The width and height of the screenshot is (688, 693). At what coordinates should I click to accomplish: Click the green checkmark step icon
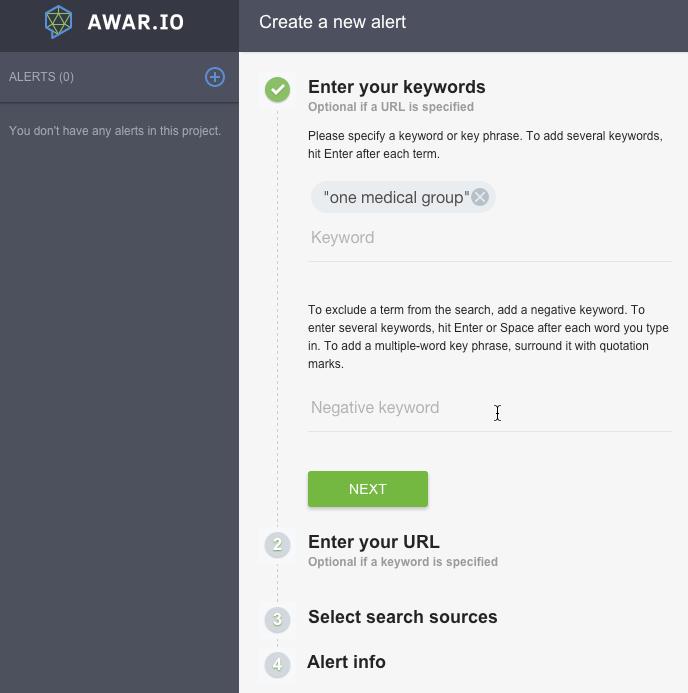tap(278, 90)
